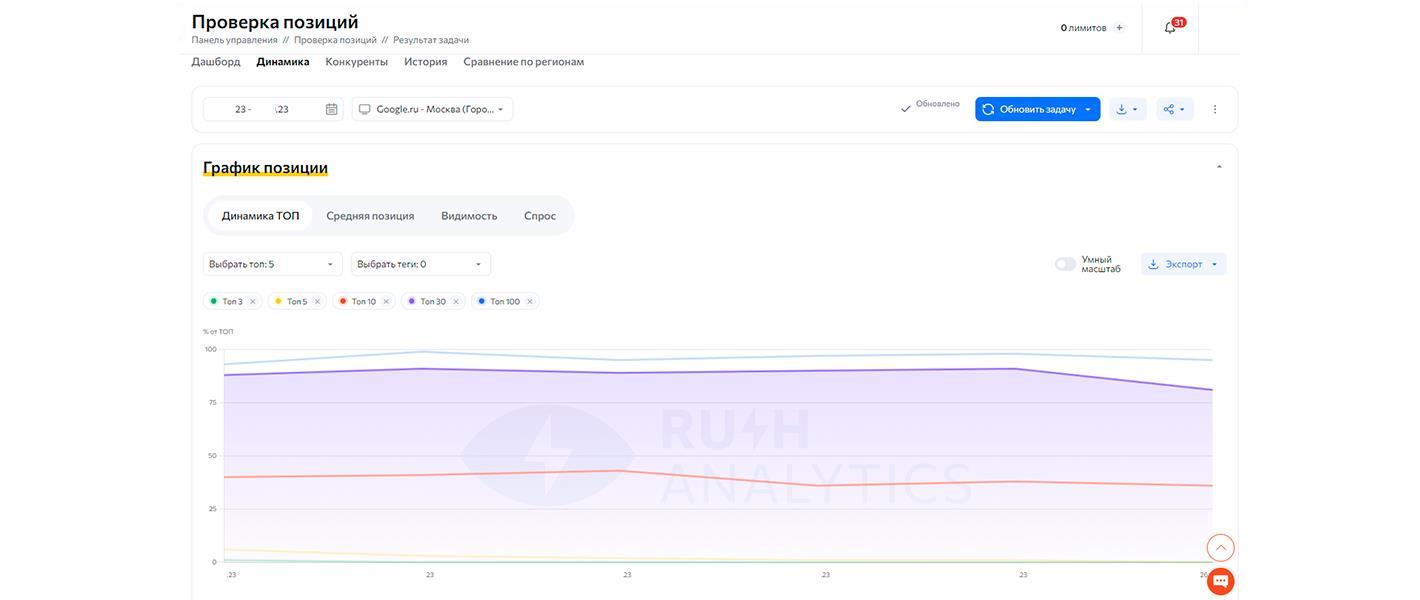Switch to the История tab

tap(426, 62)
